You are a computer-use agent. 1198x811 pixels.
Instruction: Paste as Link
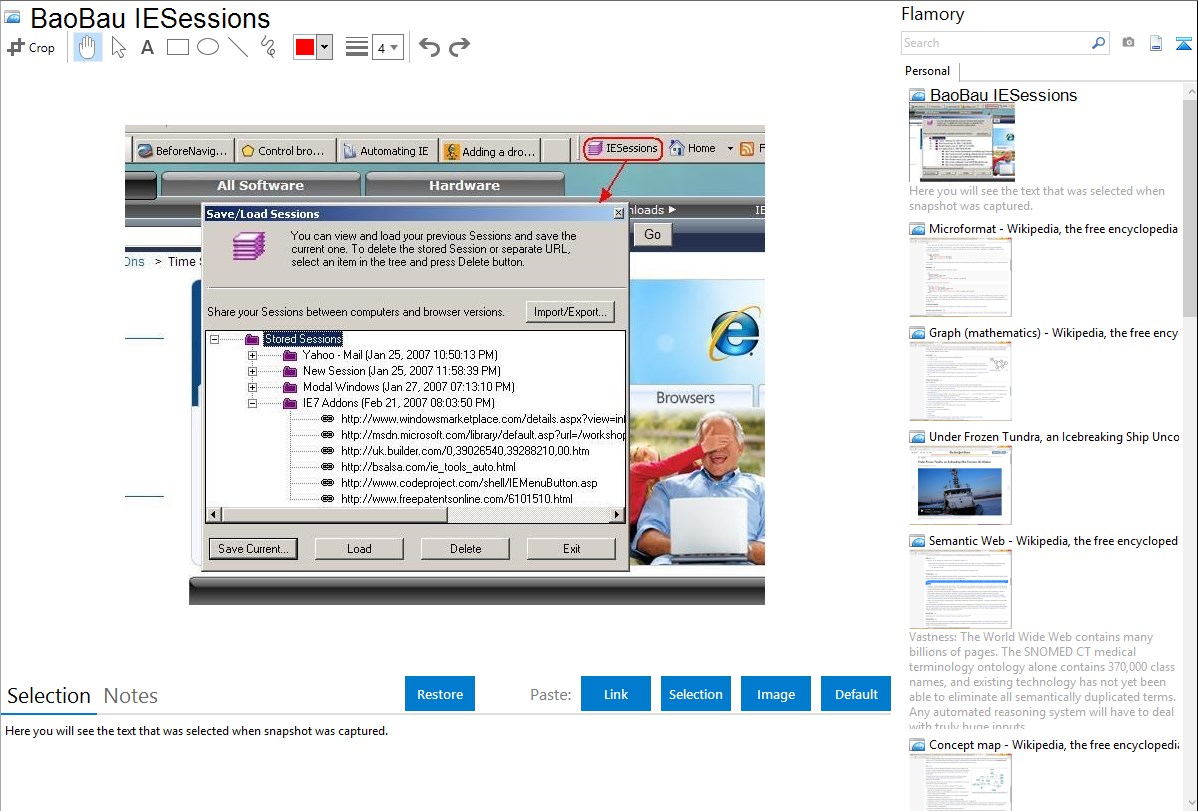click(616, 694)
